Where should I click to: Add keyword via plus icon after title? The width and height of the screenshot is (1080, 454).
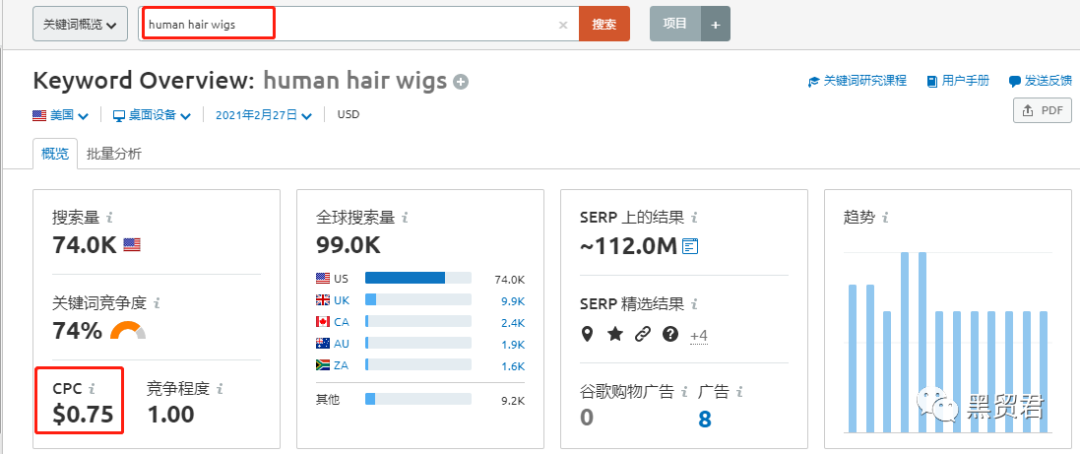(461, 82)
